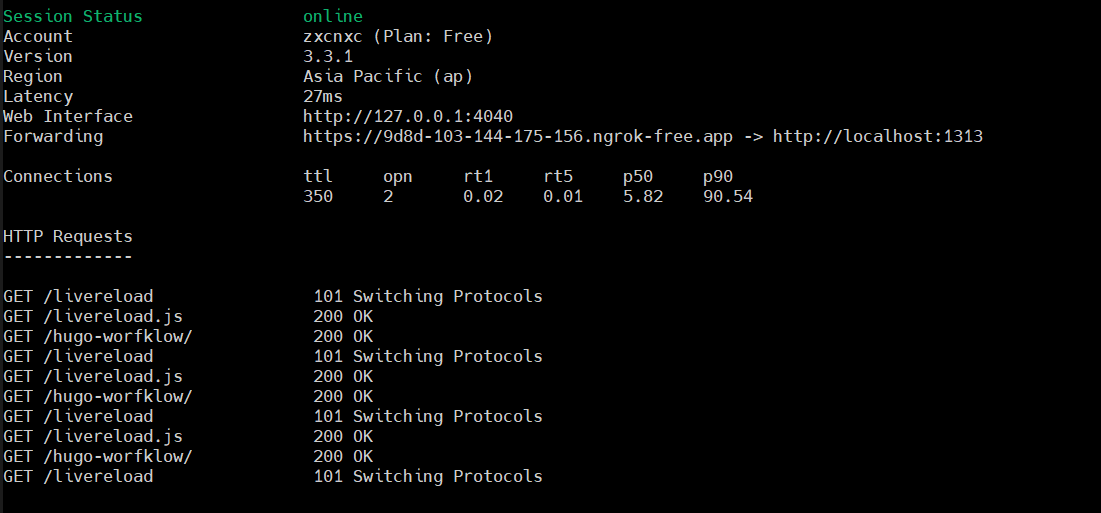Click the "Asia Pacific (ap)" region value

pos(388,76)
